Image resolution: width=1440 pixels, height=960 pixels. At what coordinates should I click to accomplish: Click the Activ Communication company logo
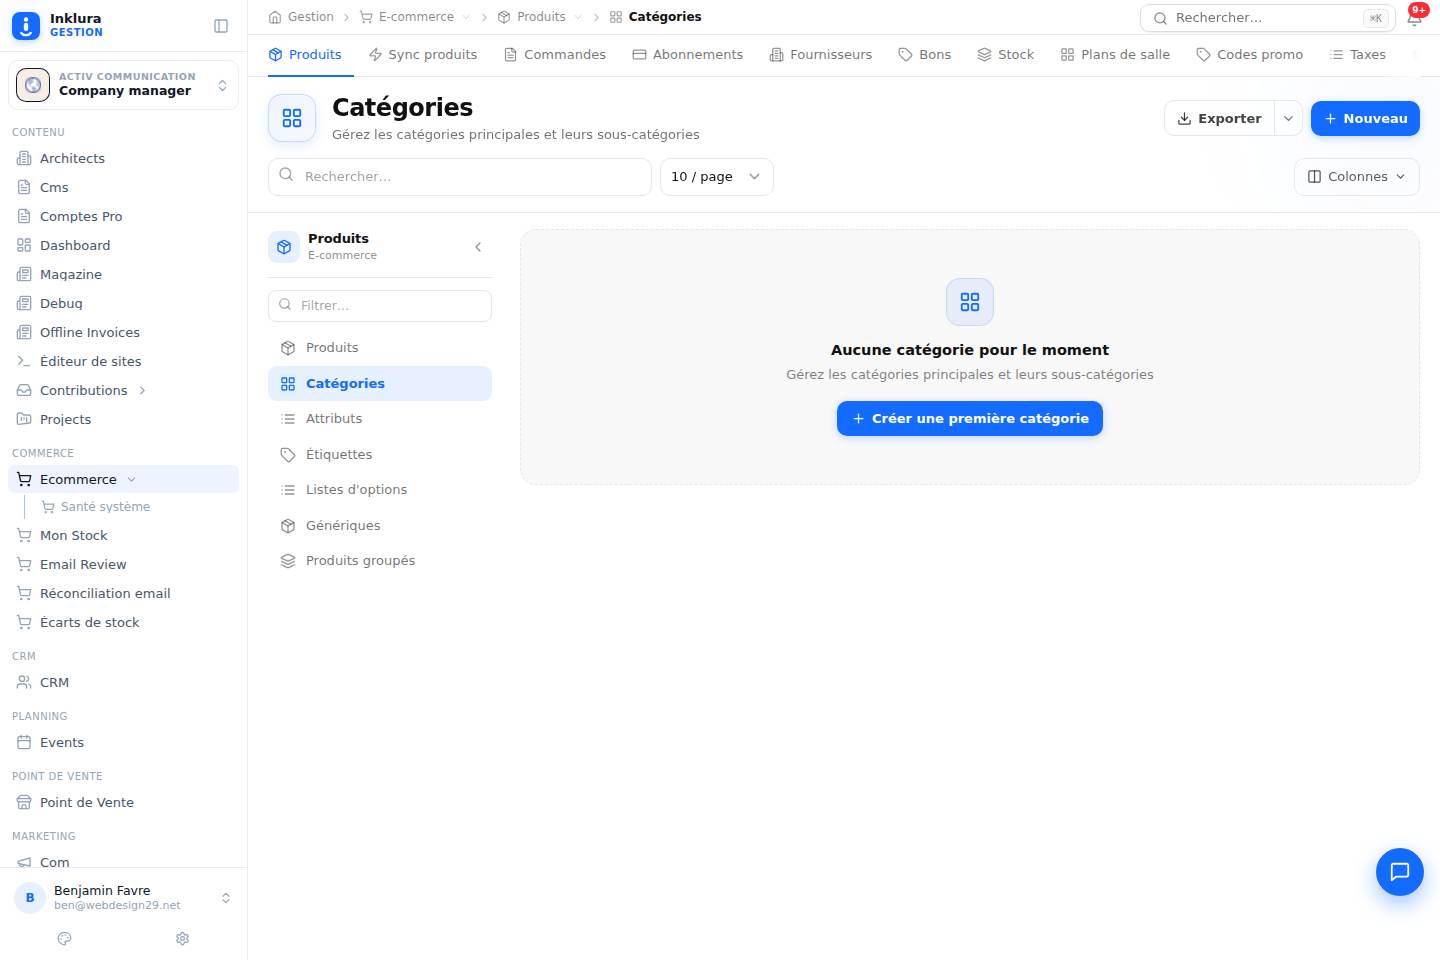coord(33,85)
